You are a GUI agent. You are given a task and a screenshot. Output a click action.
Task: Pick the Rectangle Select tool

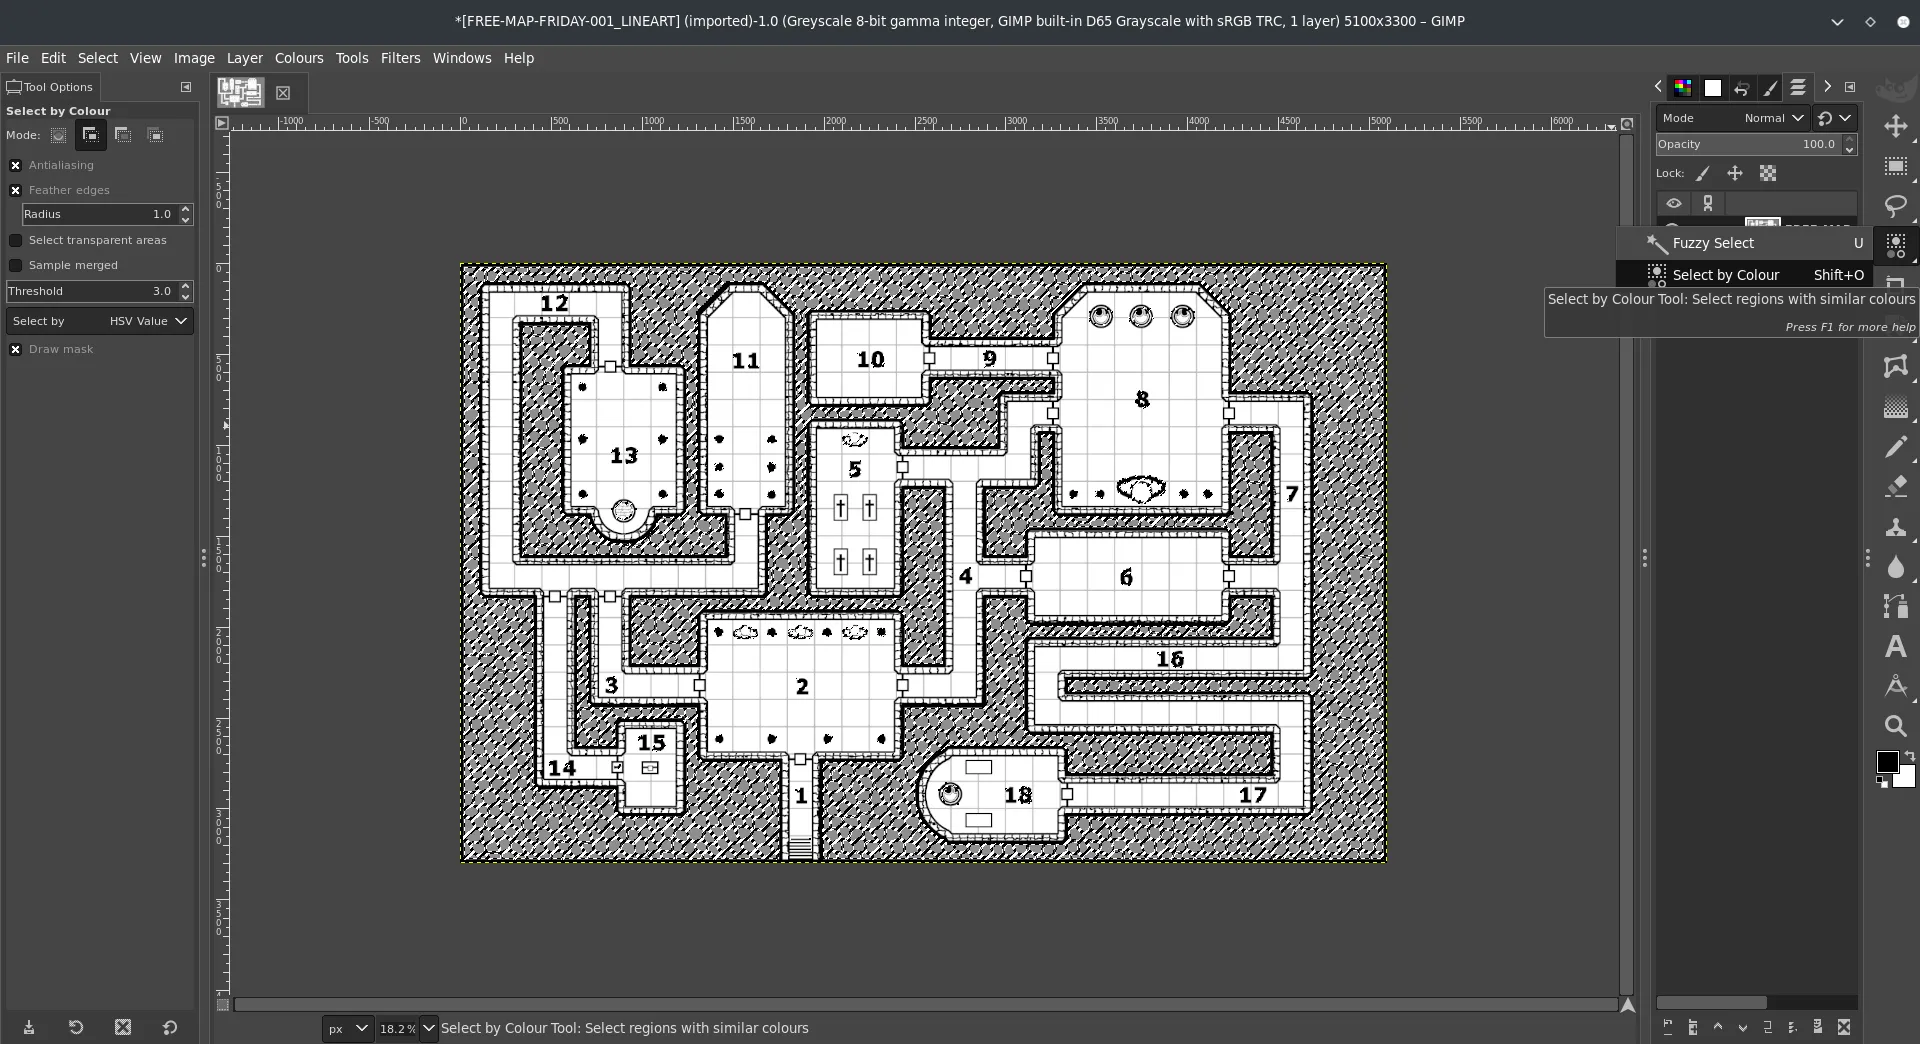[1895, 167]
